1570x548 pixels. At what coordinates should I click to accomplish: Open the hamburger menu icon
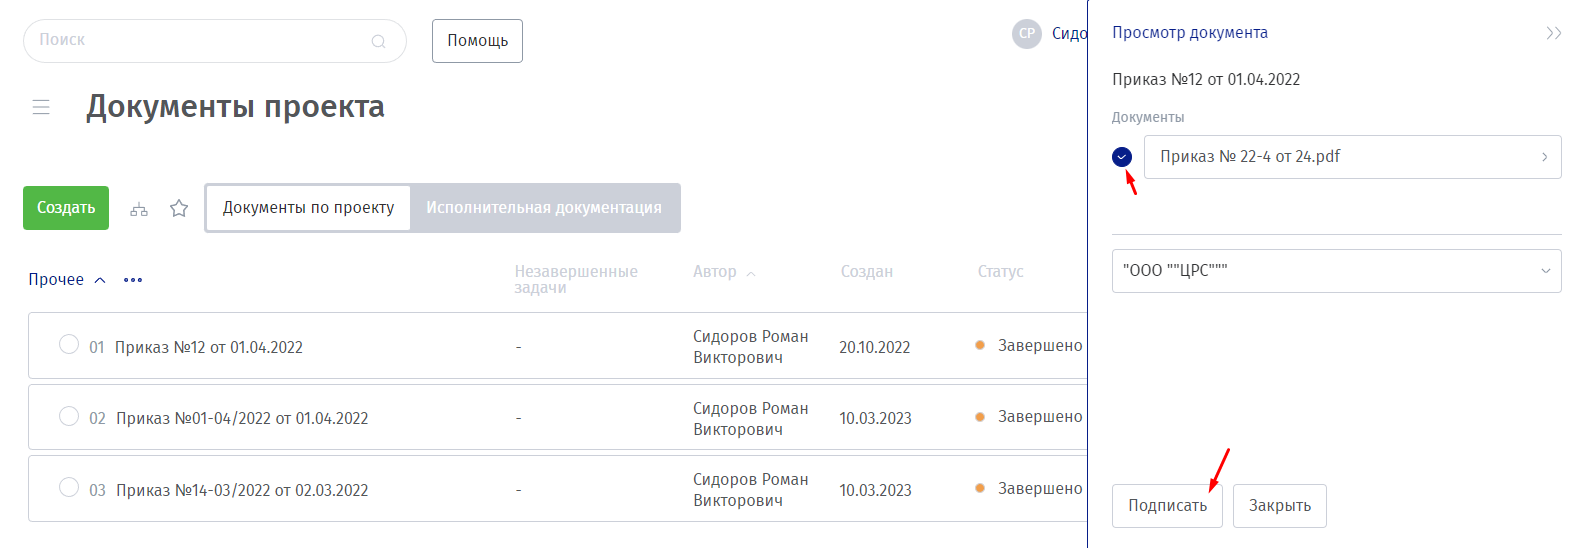pos(41,107)
